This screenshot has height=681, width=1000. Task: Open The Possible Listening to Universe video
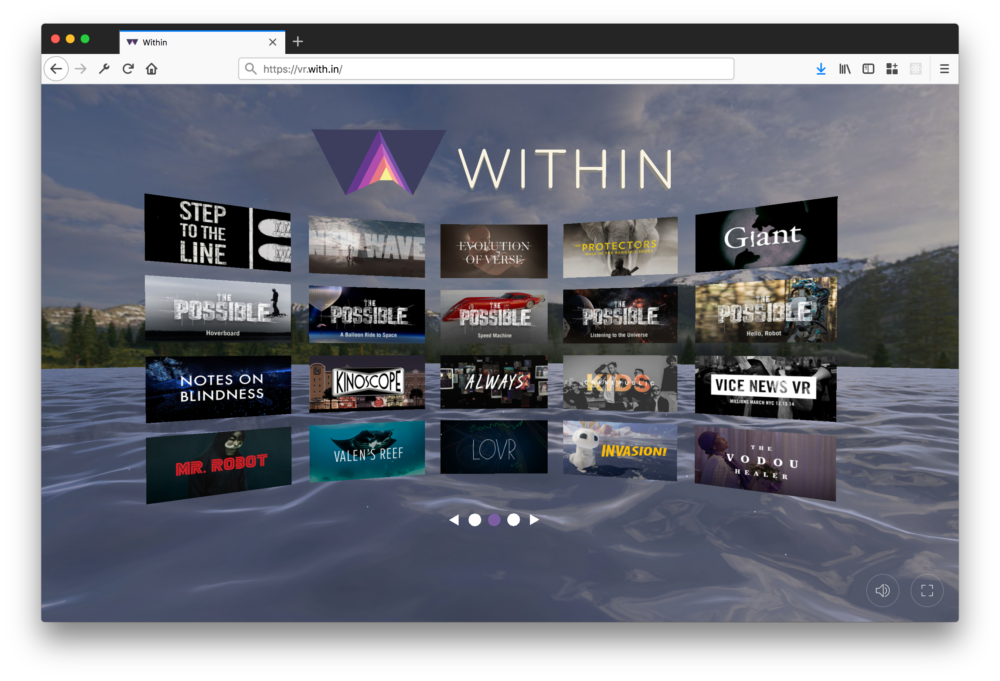coord(620,314)
